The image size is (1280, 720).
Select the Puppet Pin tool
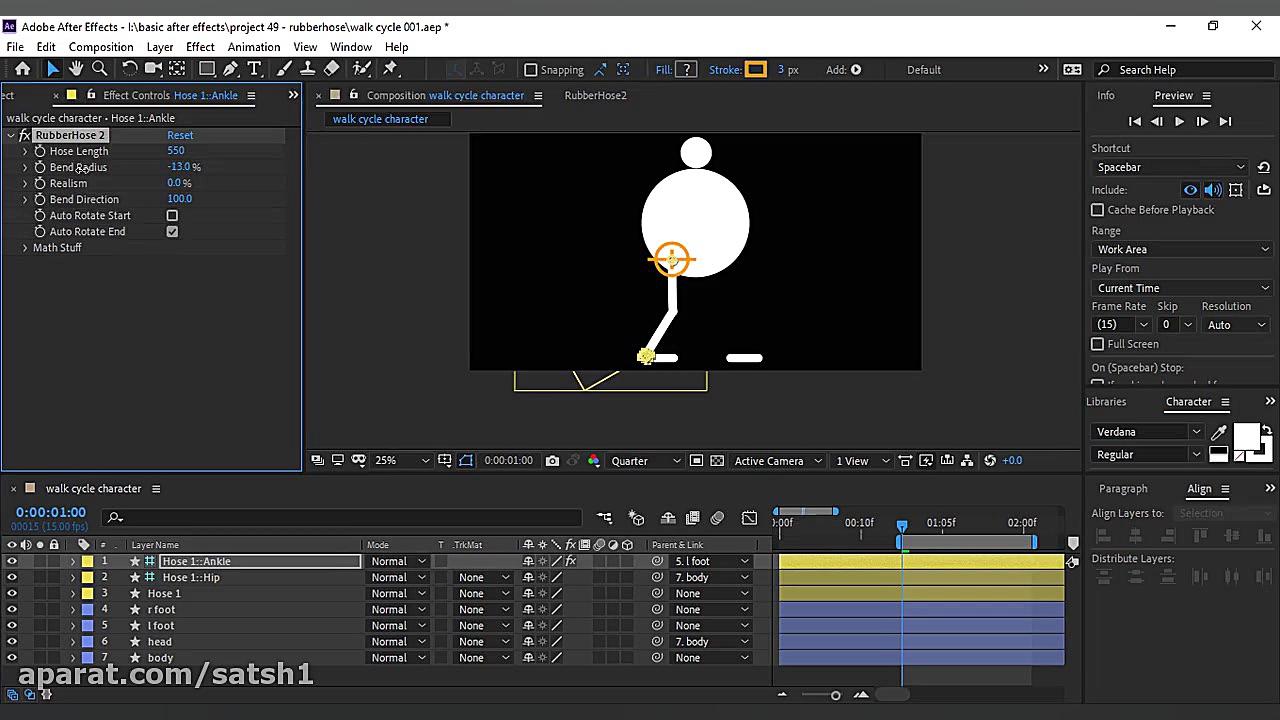[x=391, y=69]
